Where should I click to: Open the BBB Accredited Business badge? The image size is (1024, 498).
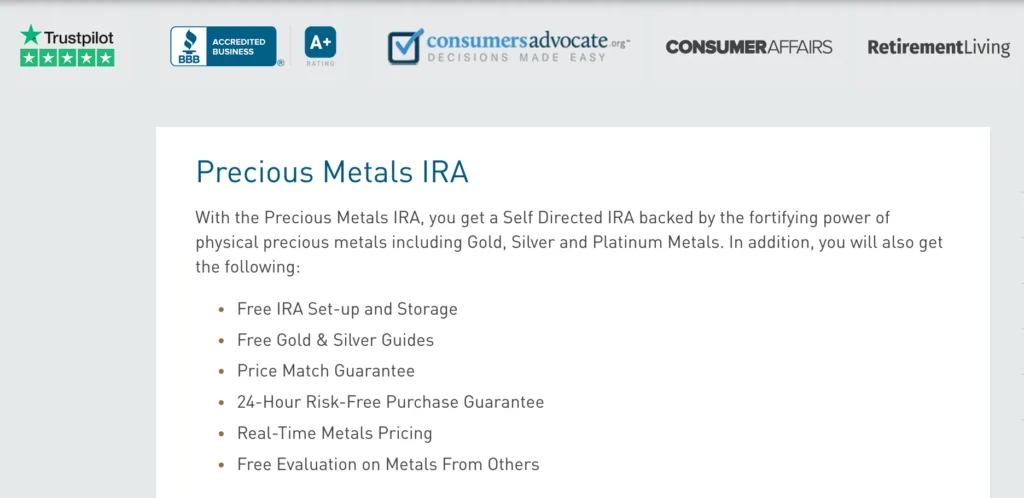(223, 46)
